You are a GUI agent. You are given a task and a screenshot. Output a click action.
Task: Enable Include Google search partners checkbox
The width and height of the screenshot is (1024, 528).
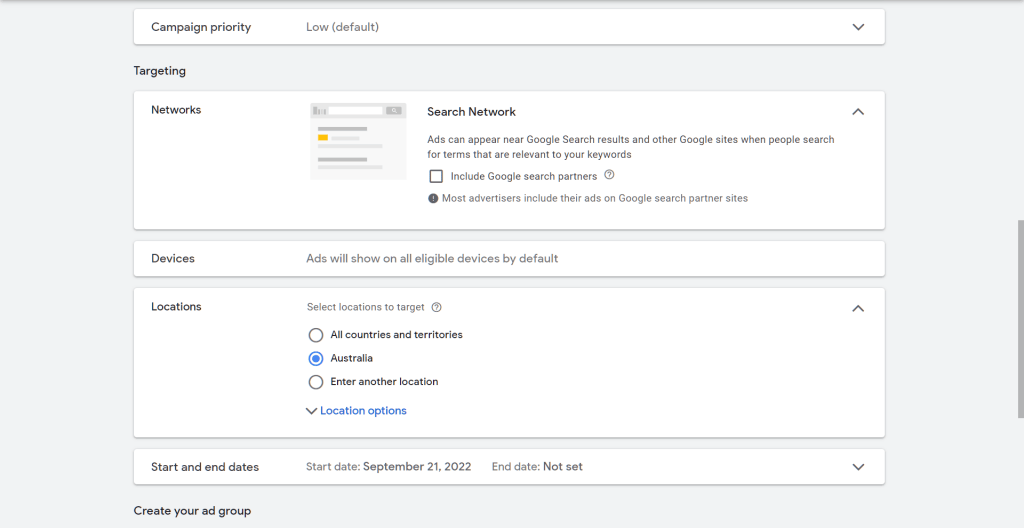[436, 176]
